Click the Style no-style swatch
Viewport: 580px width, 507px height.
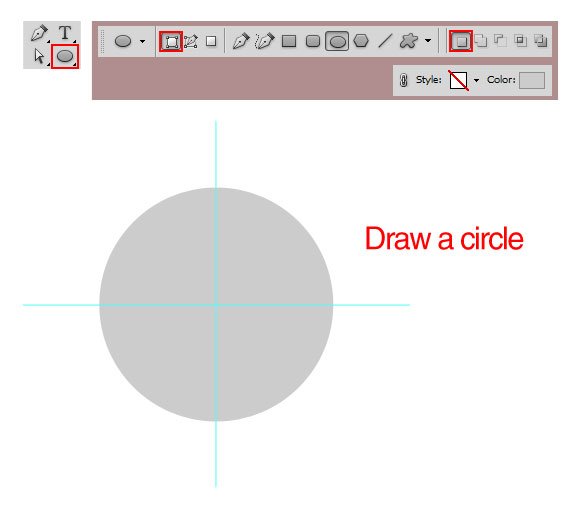[458, 80]
